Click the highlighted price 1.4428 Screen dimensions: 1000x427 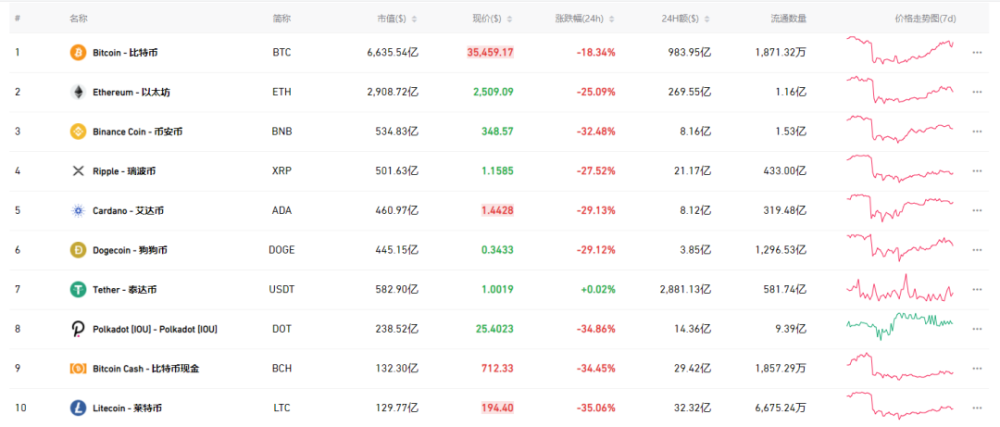point(498,211)
